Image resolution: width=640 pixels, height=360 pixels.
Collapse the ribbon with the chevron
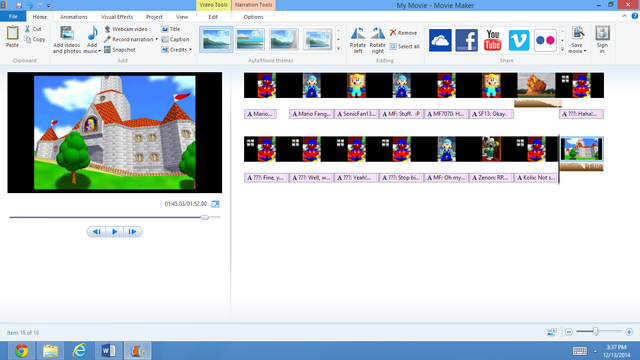[624, 16]
